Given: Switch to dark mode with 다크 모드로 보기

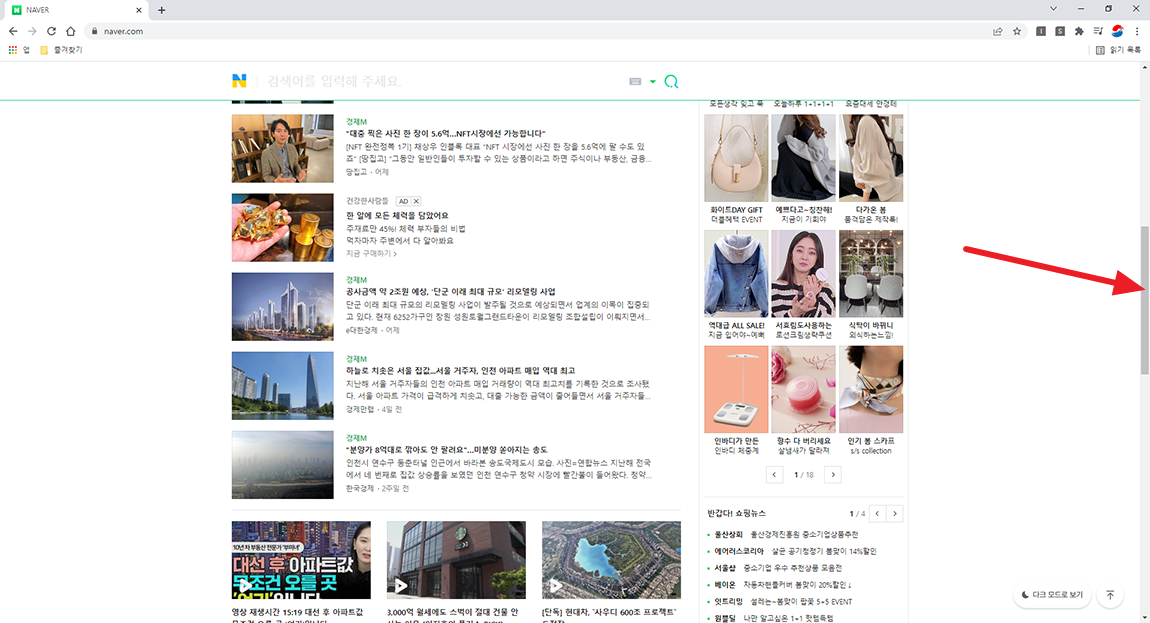Looking at the screenshot, I should (x=1052, y=594).
